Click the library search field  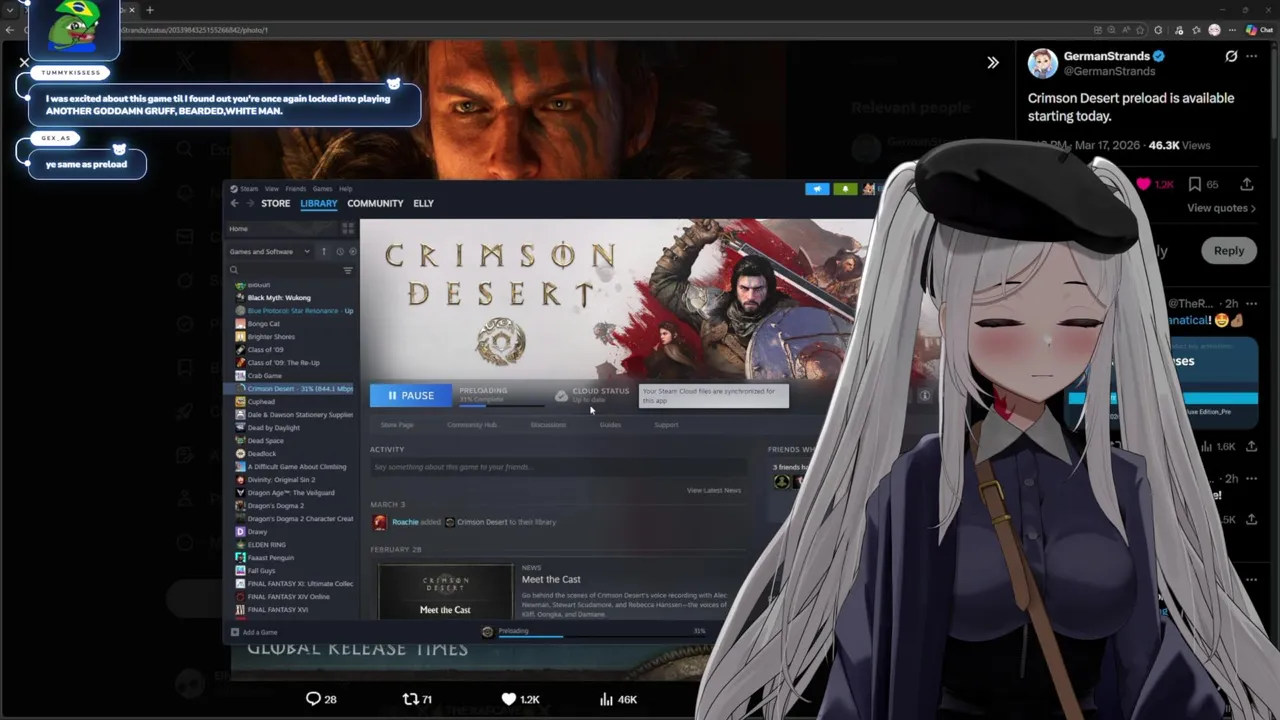(x=285, y=270)
